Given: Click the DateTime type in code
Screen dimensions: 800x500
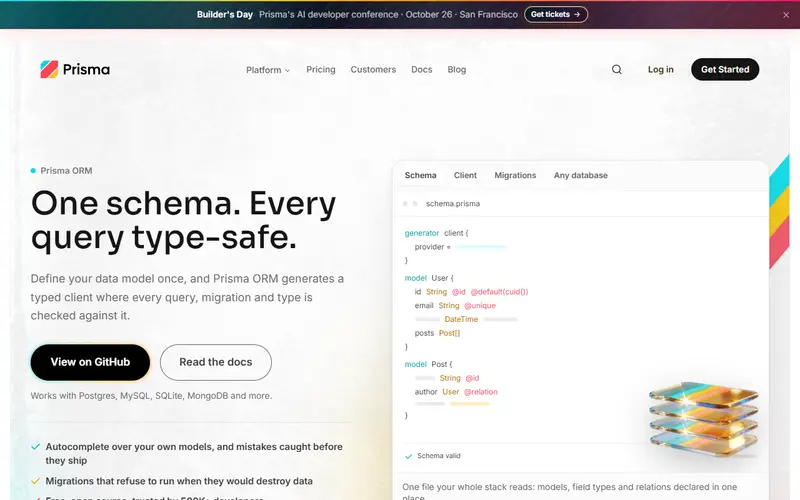Looking at the screenshot, I should point(461,319).
